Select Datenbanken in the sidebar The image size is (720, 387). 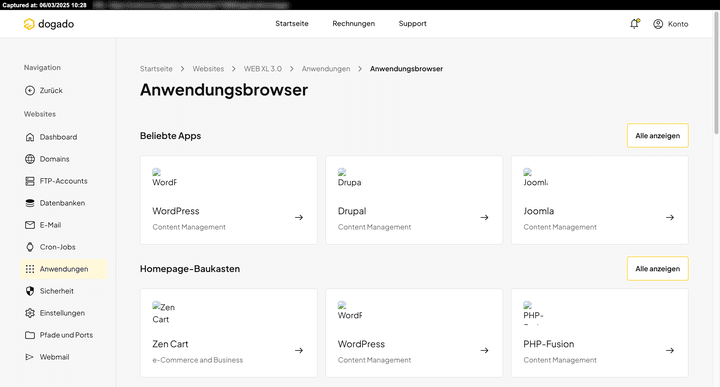(x=62, y=203)
